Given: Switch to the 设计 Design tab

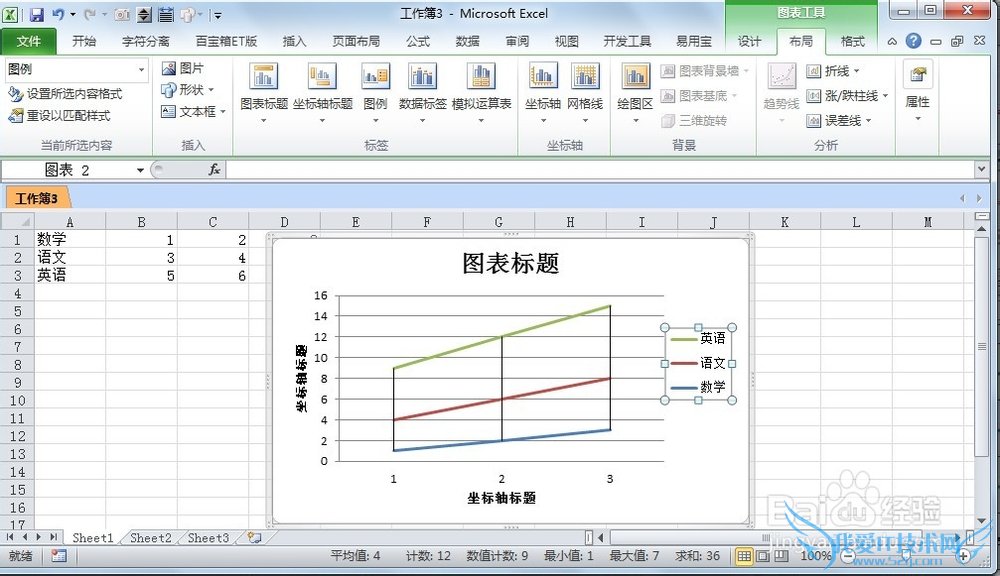Looking at the screenshot, I should [749, 41].
